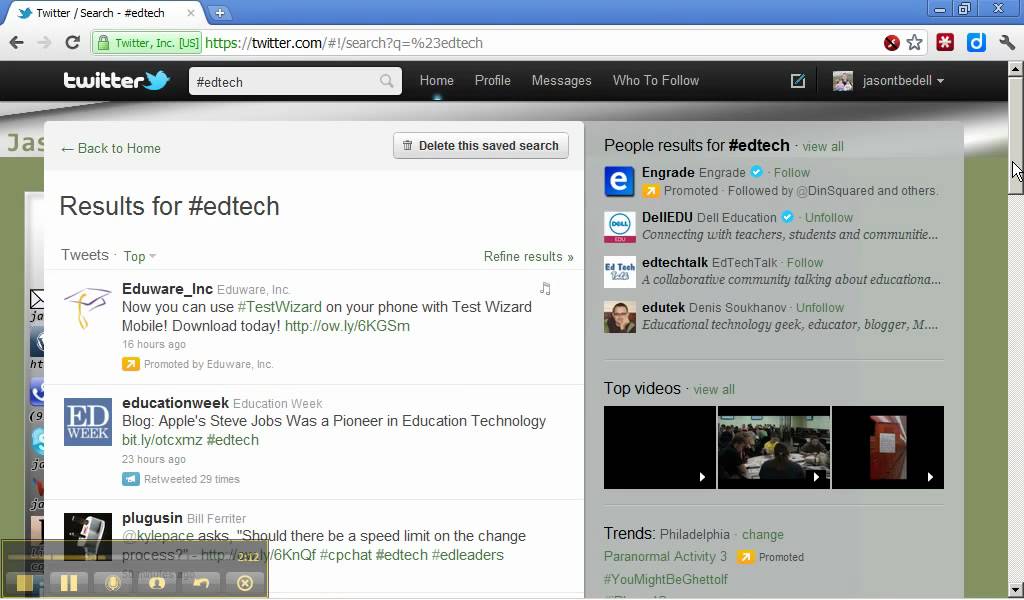Play the first black video thumbnail

pyautogui.click(x=660, y=447)
